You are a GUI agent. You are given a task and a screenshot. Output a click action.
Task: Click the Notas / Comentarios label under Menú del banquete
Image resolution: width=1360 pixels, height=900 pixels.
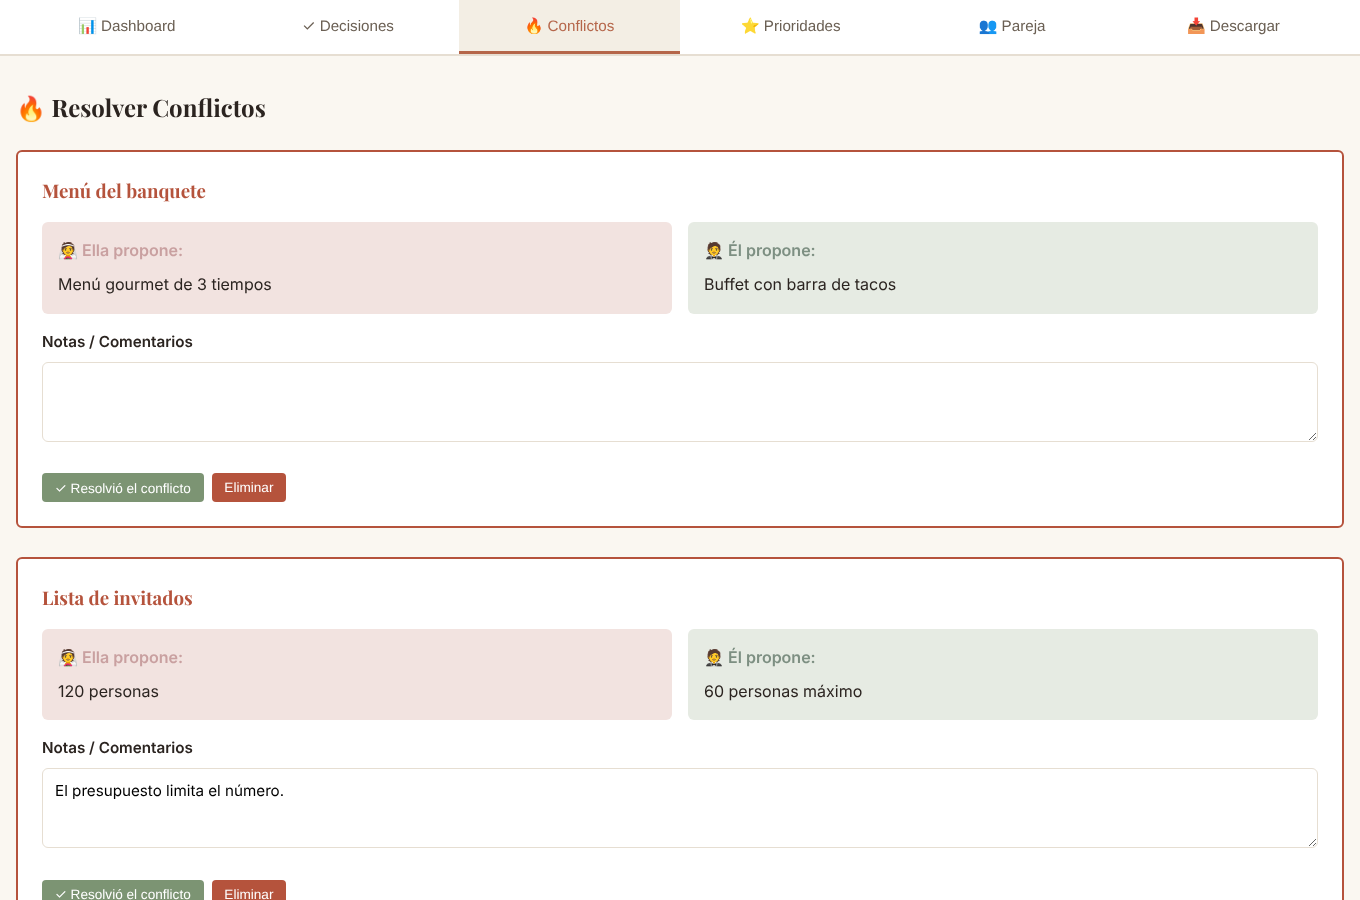pos(117,342)
